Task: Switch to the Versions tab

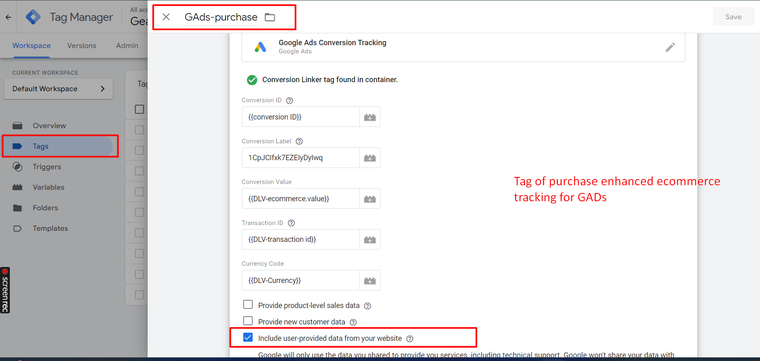Action: 81,46
